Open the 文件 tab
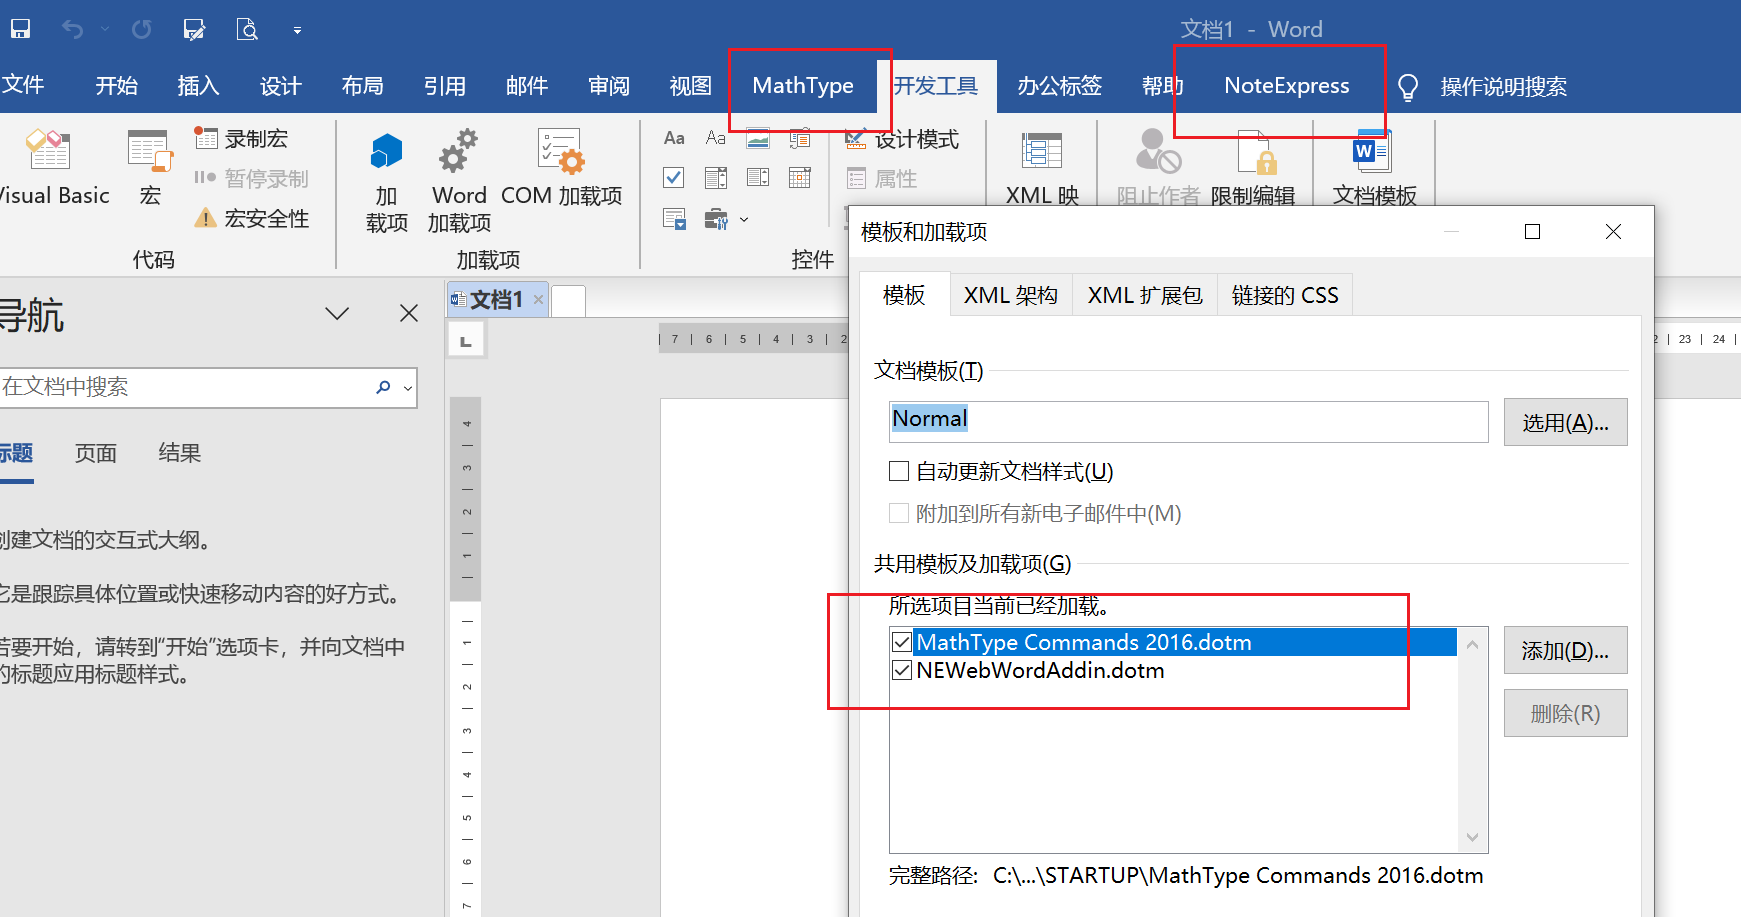Screen dimensions: 1741x917 click(22, 85)
